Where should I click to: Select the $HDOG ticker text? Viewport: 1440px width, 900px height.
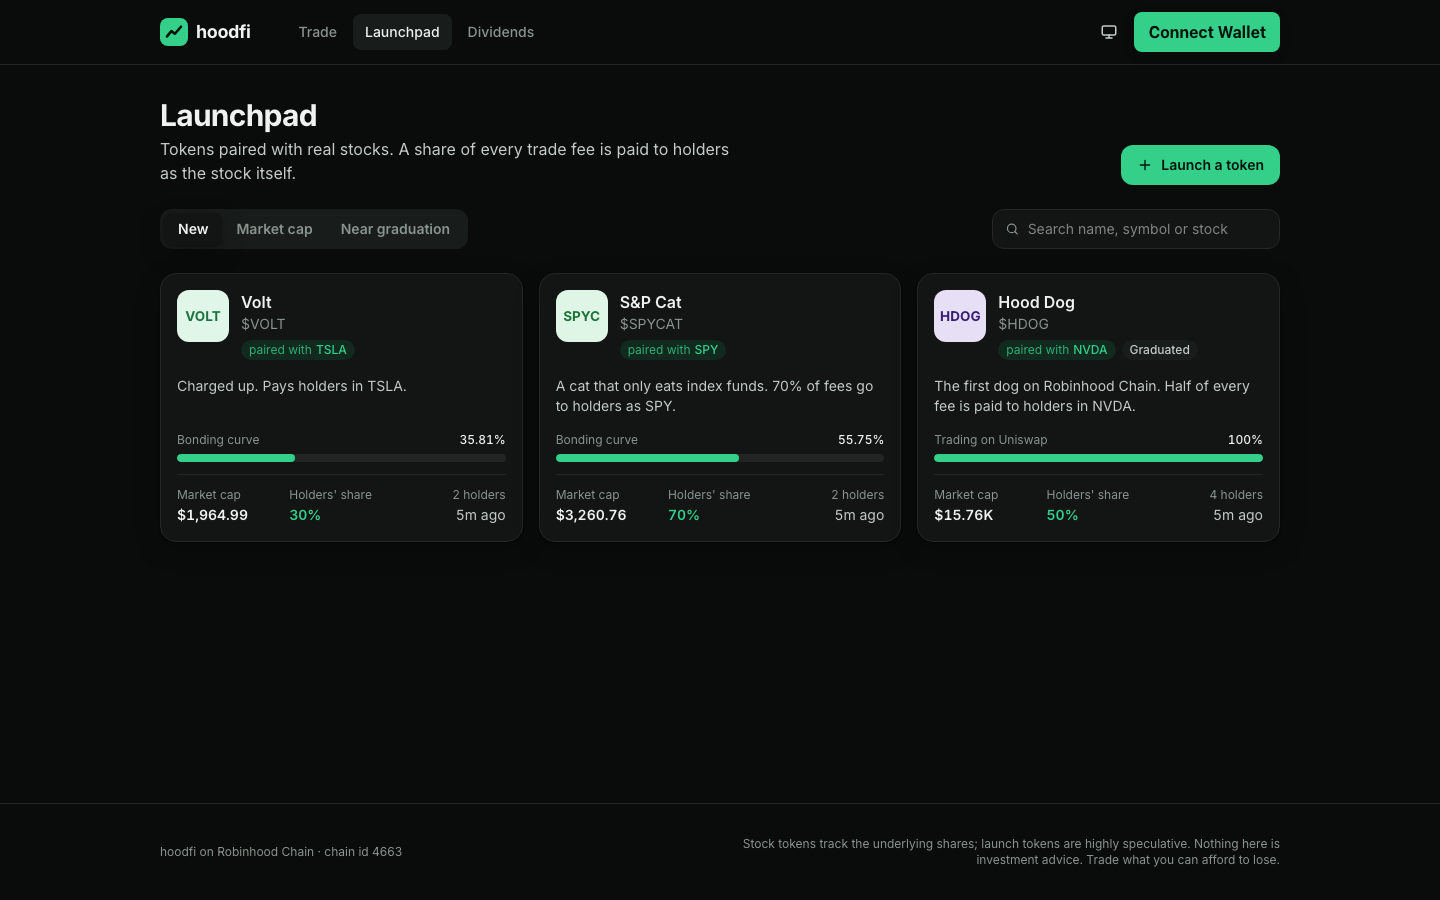pyautogui.click(x=1023, y=324)
